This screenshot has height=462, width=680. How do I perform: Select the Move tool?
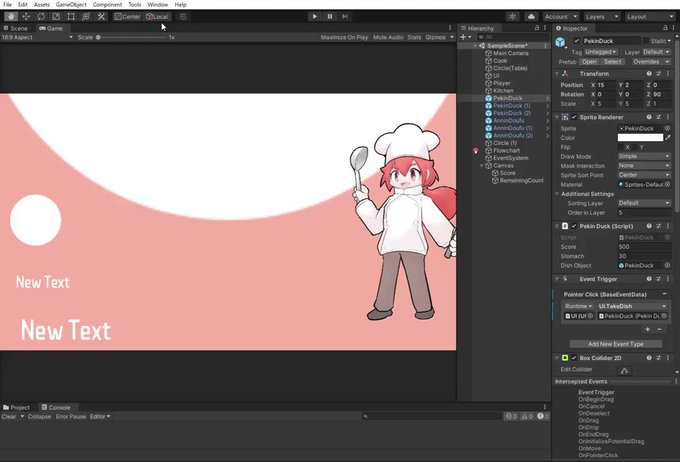click(x=26, y=16)
